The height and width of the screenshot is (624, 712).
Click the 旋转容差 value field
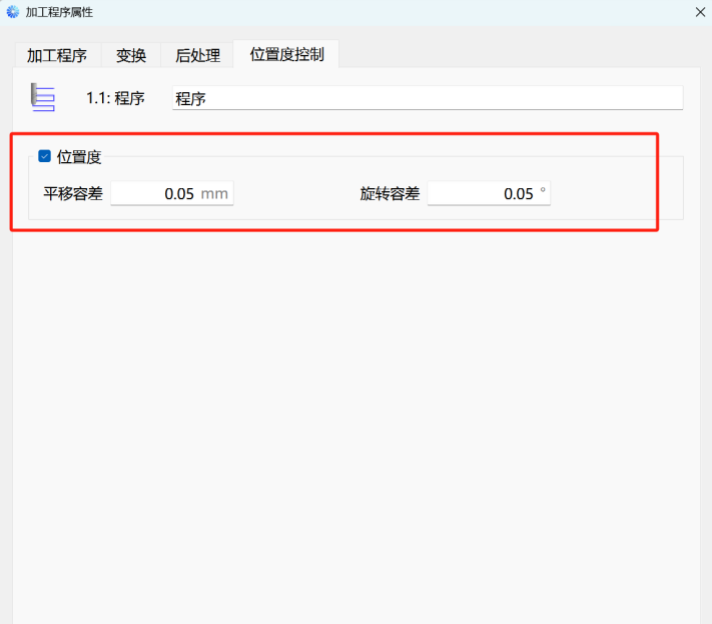489,193
